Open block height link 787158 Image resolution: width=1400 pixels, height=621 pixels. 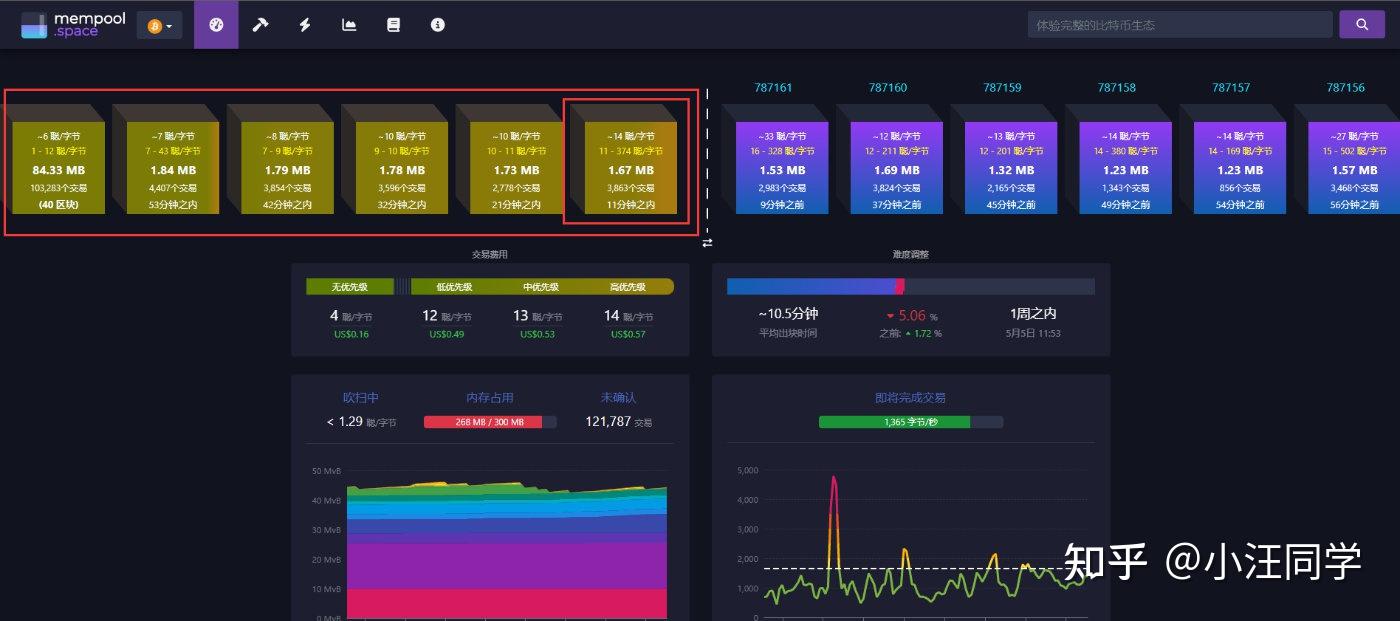click(x=1116, y=88)
